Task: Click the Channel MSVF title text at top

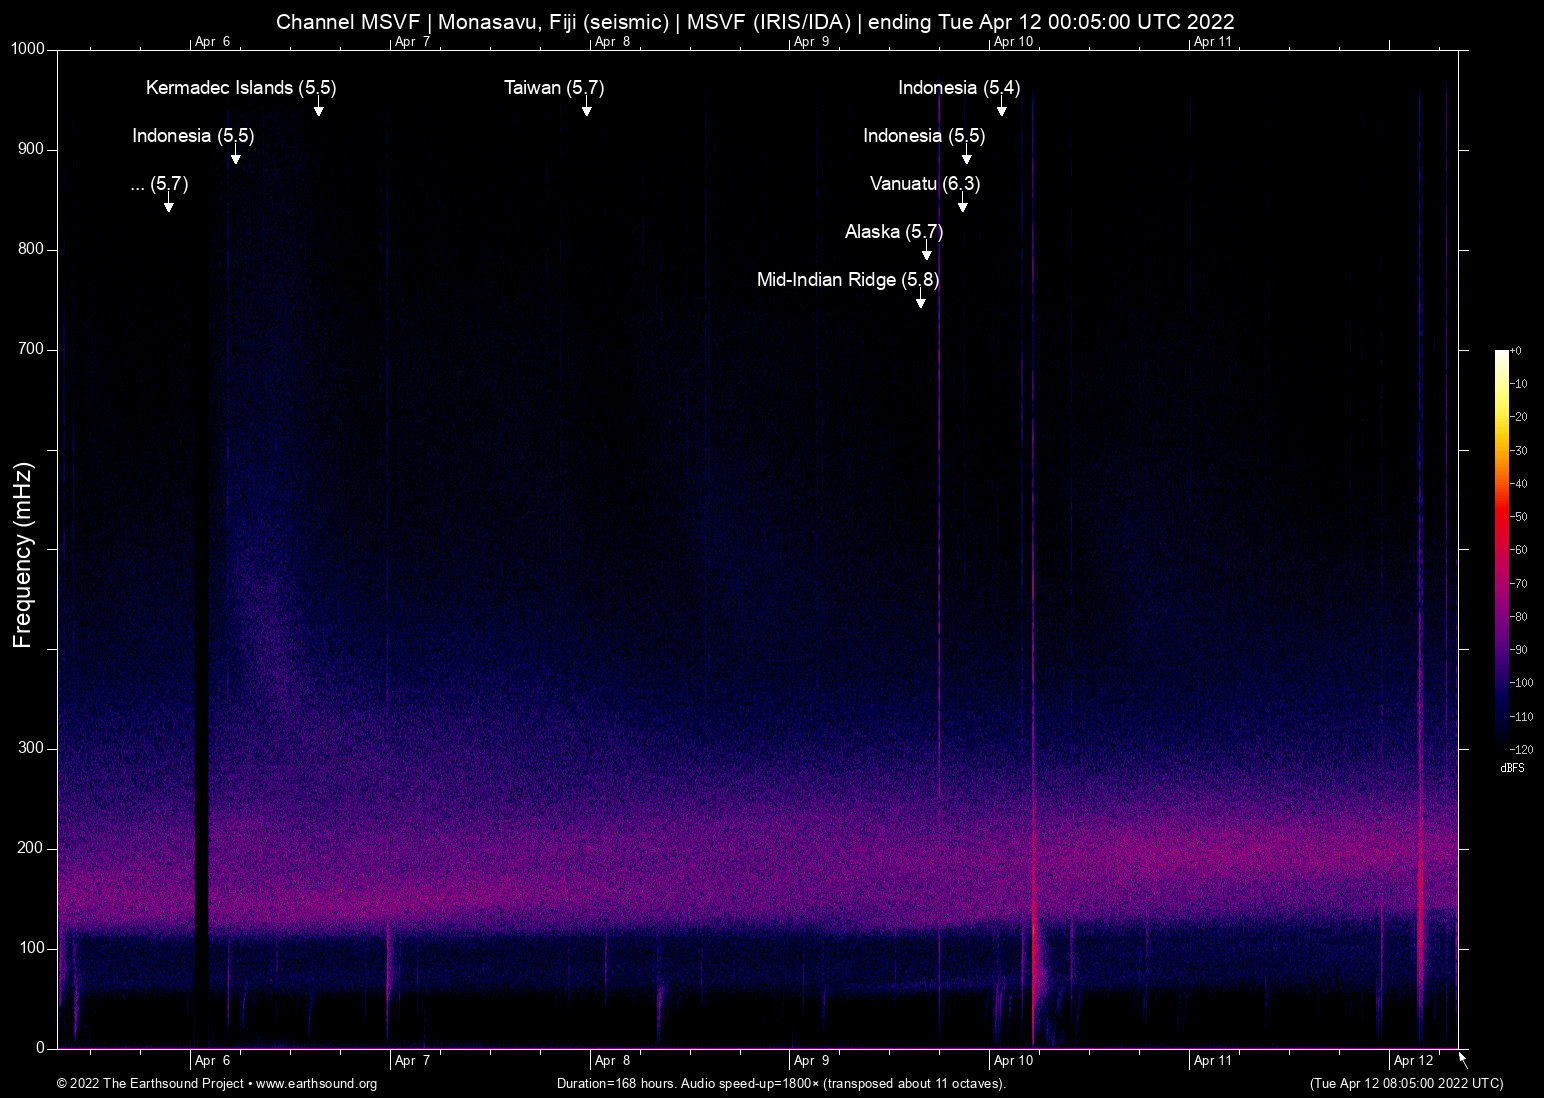Action: 754,22
